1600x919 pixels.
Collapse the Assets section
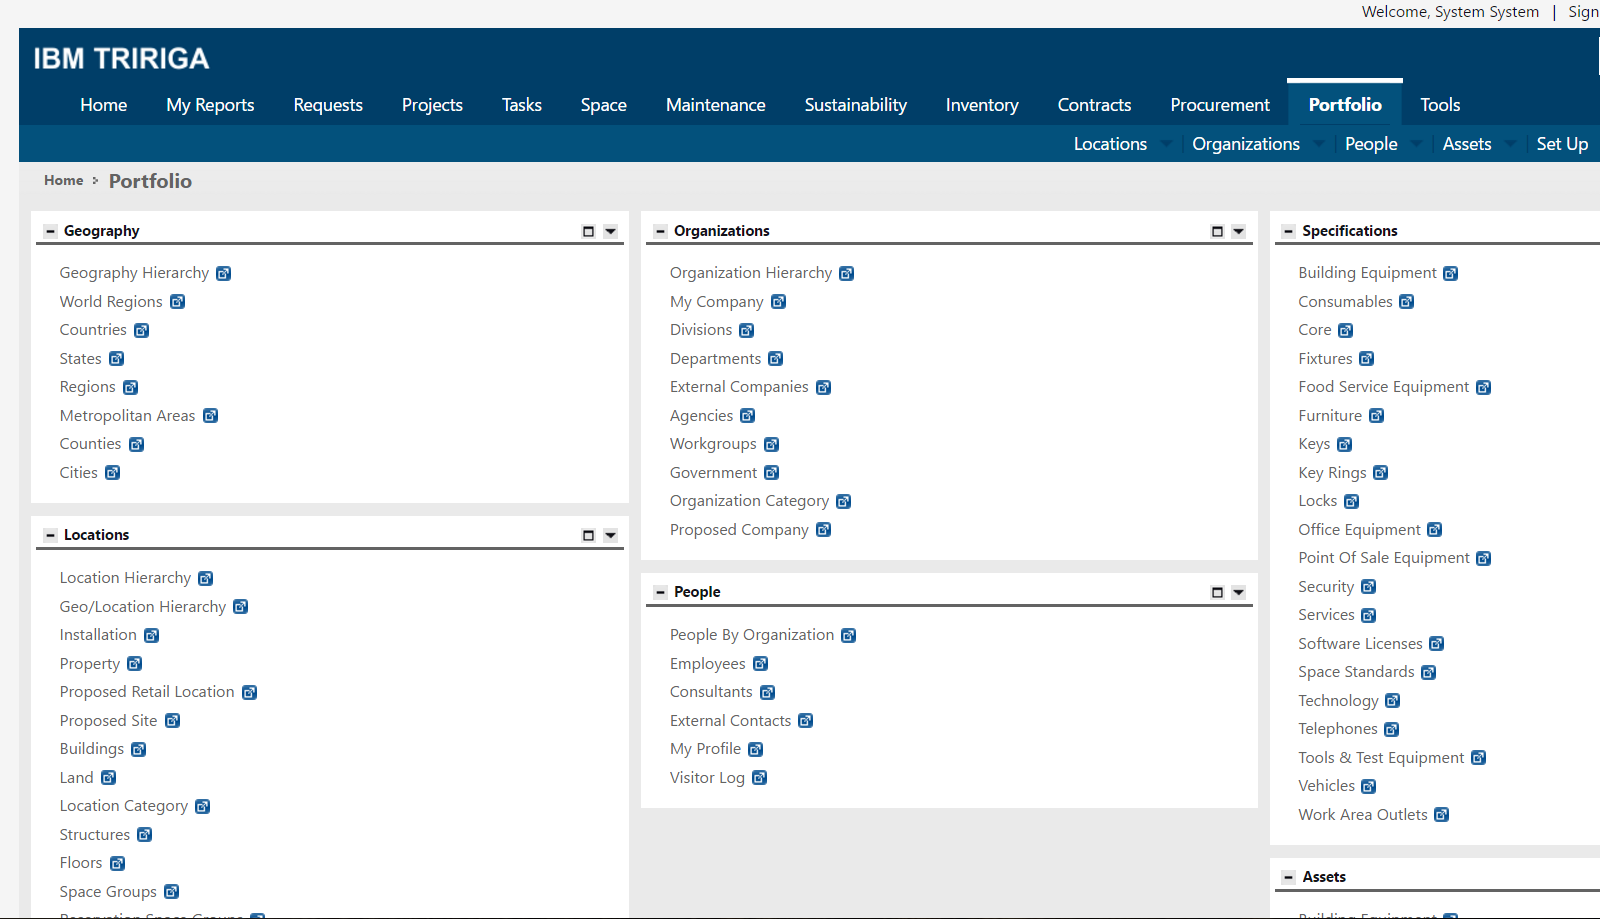1288,877
